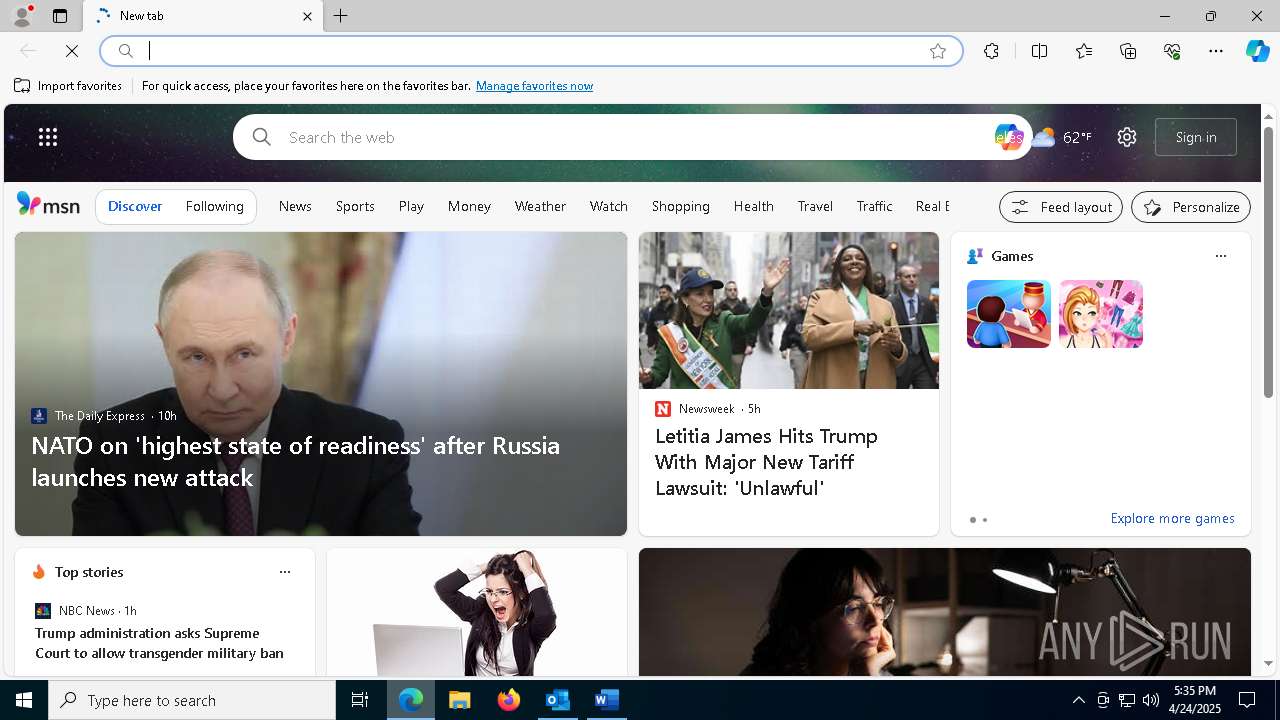Click the NBC News source label
Screen dimensions: 1280x720
tap(86, 610)
